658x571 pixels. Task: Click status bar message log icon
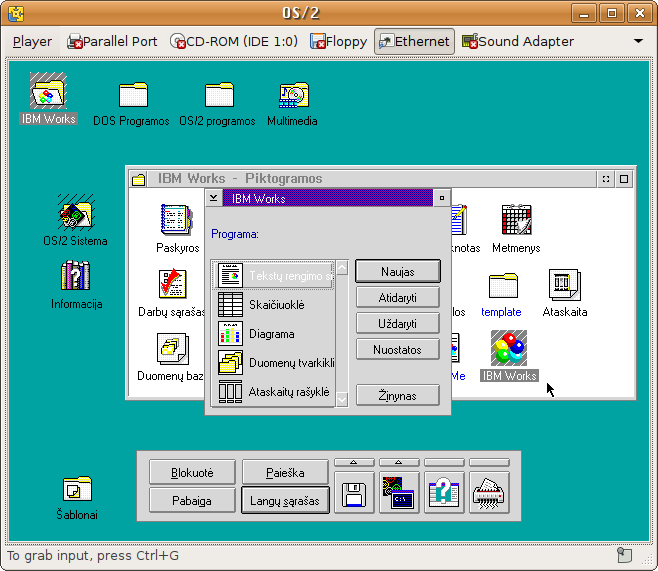625,555
